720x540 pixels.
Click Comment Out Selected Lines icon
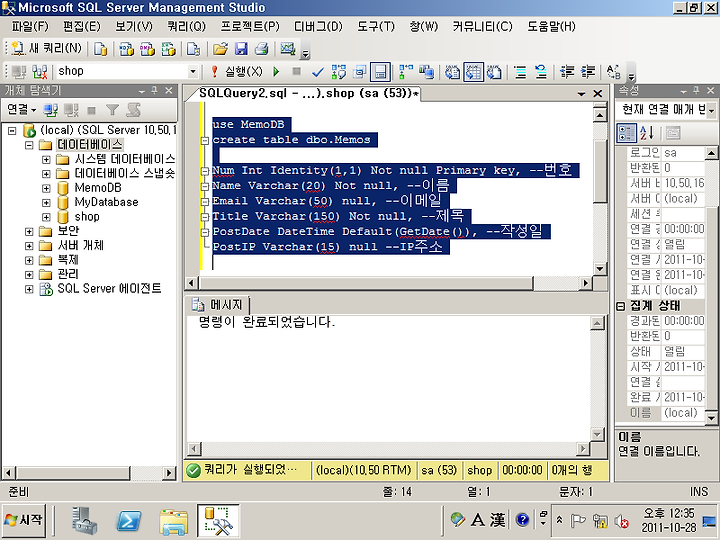pos(520,72)
